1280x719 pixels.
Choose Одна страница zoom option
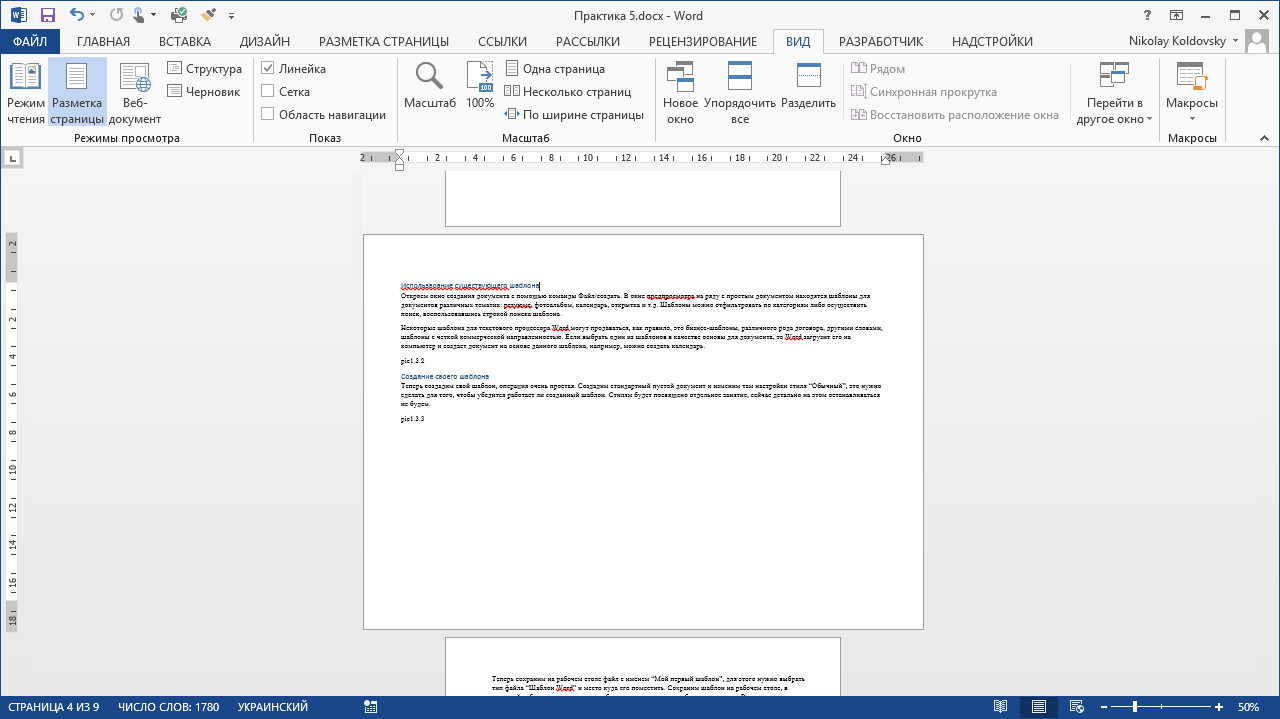tap(555, 69)
